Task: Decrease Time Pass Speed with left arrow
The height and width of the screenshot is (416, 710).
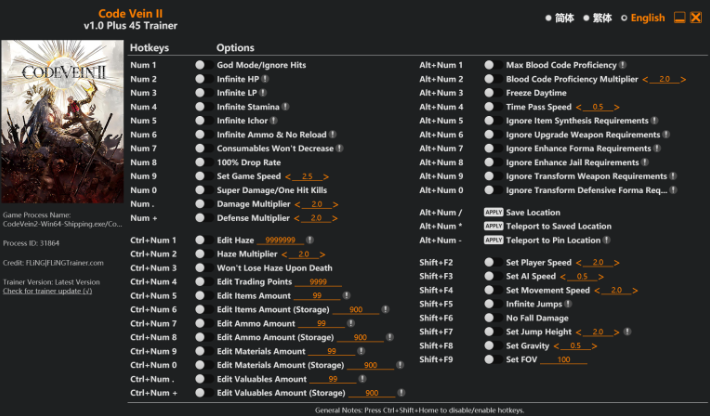Action: coord(579,107)
